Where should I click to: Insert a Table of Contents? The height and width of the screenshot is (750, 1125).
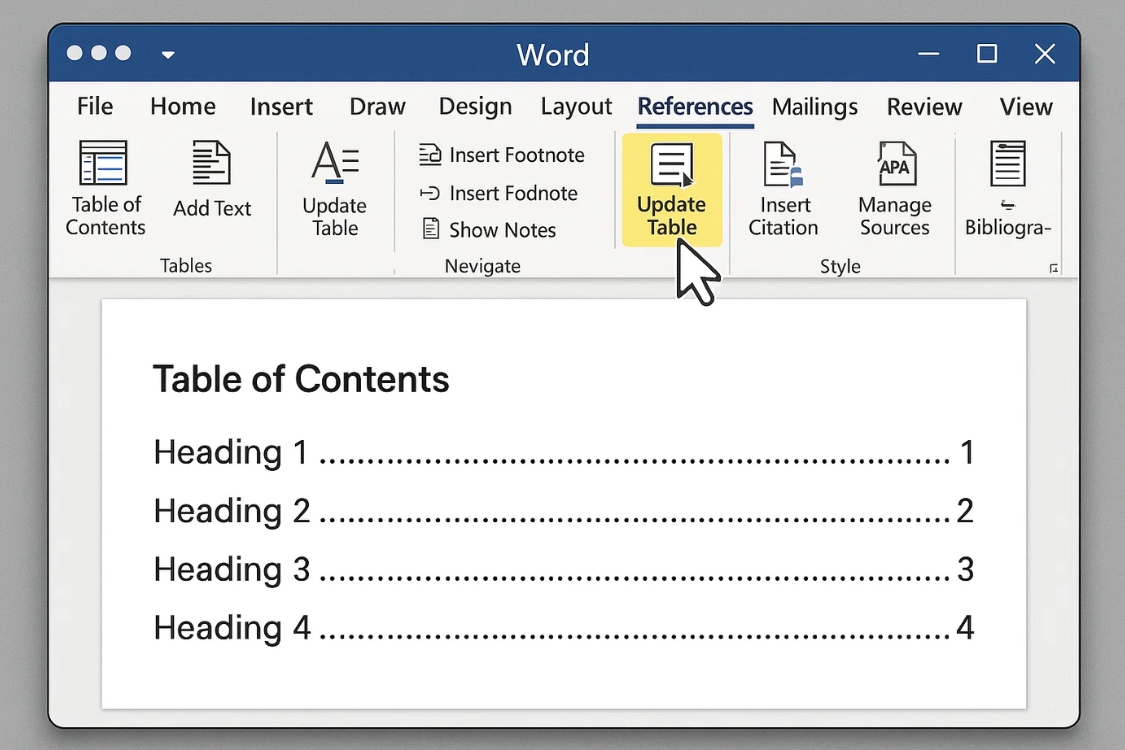(x=104, y=190)
